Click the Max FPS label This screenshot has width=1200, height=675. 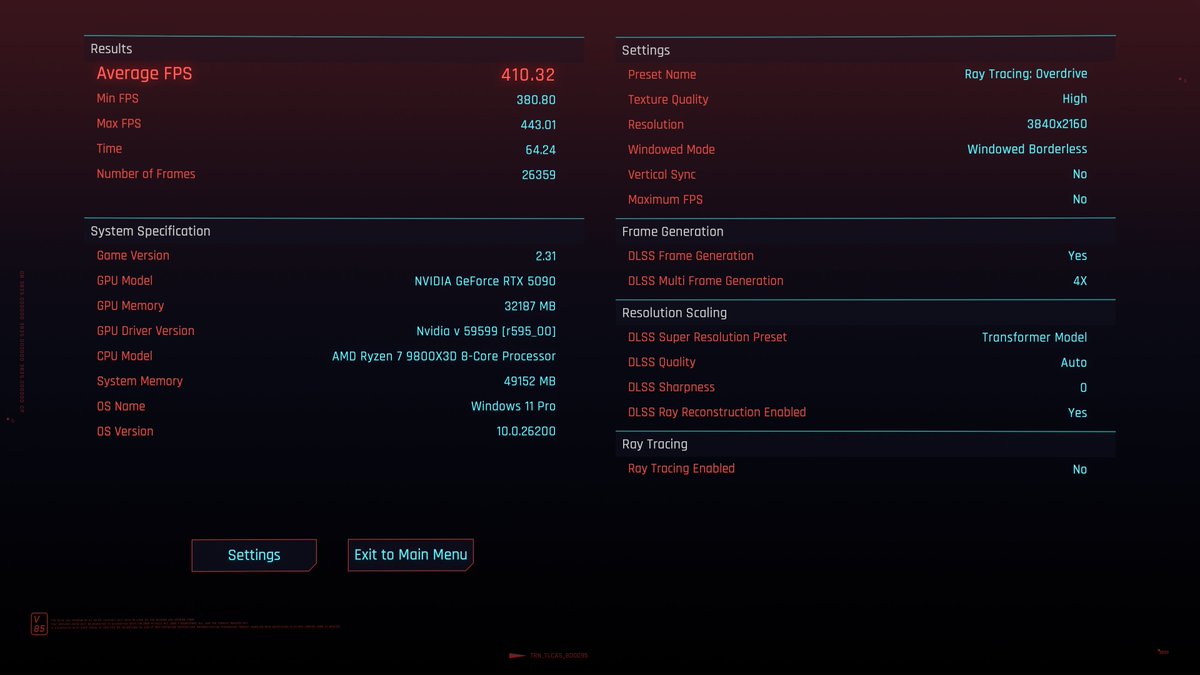click(x=118, y=124)
